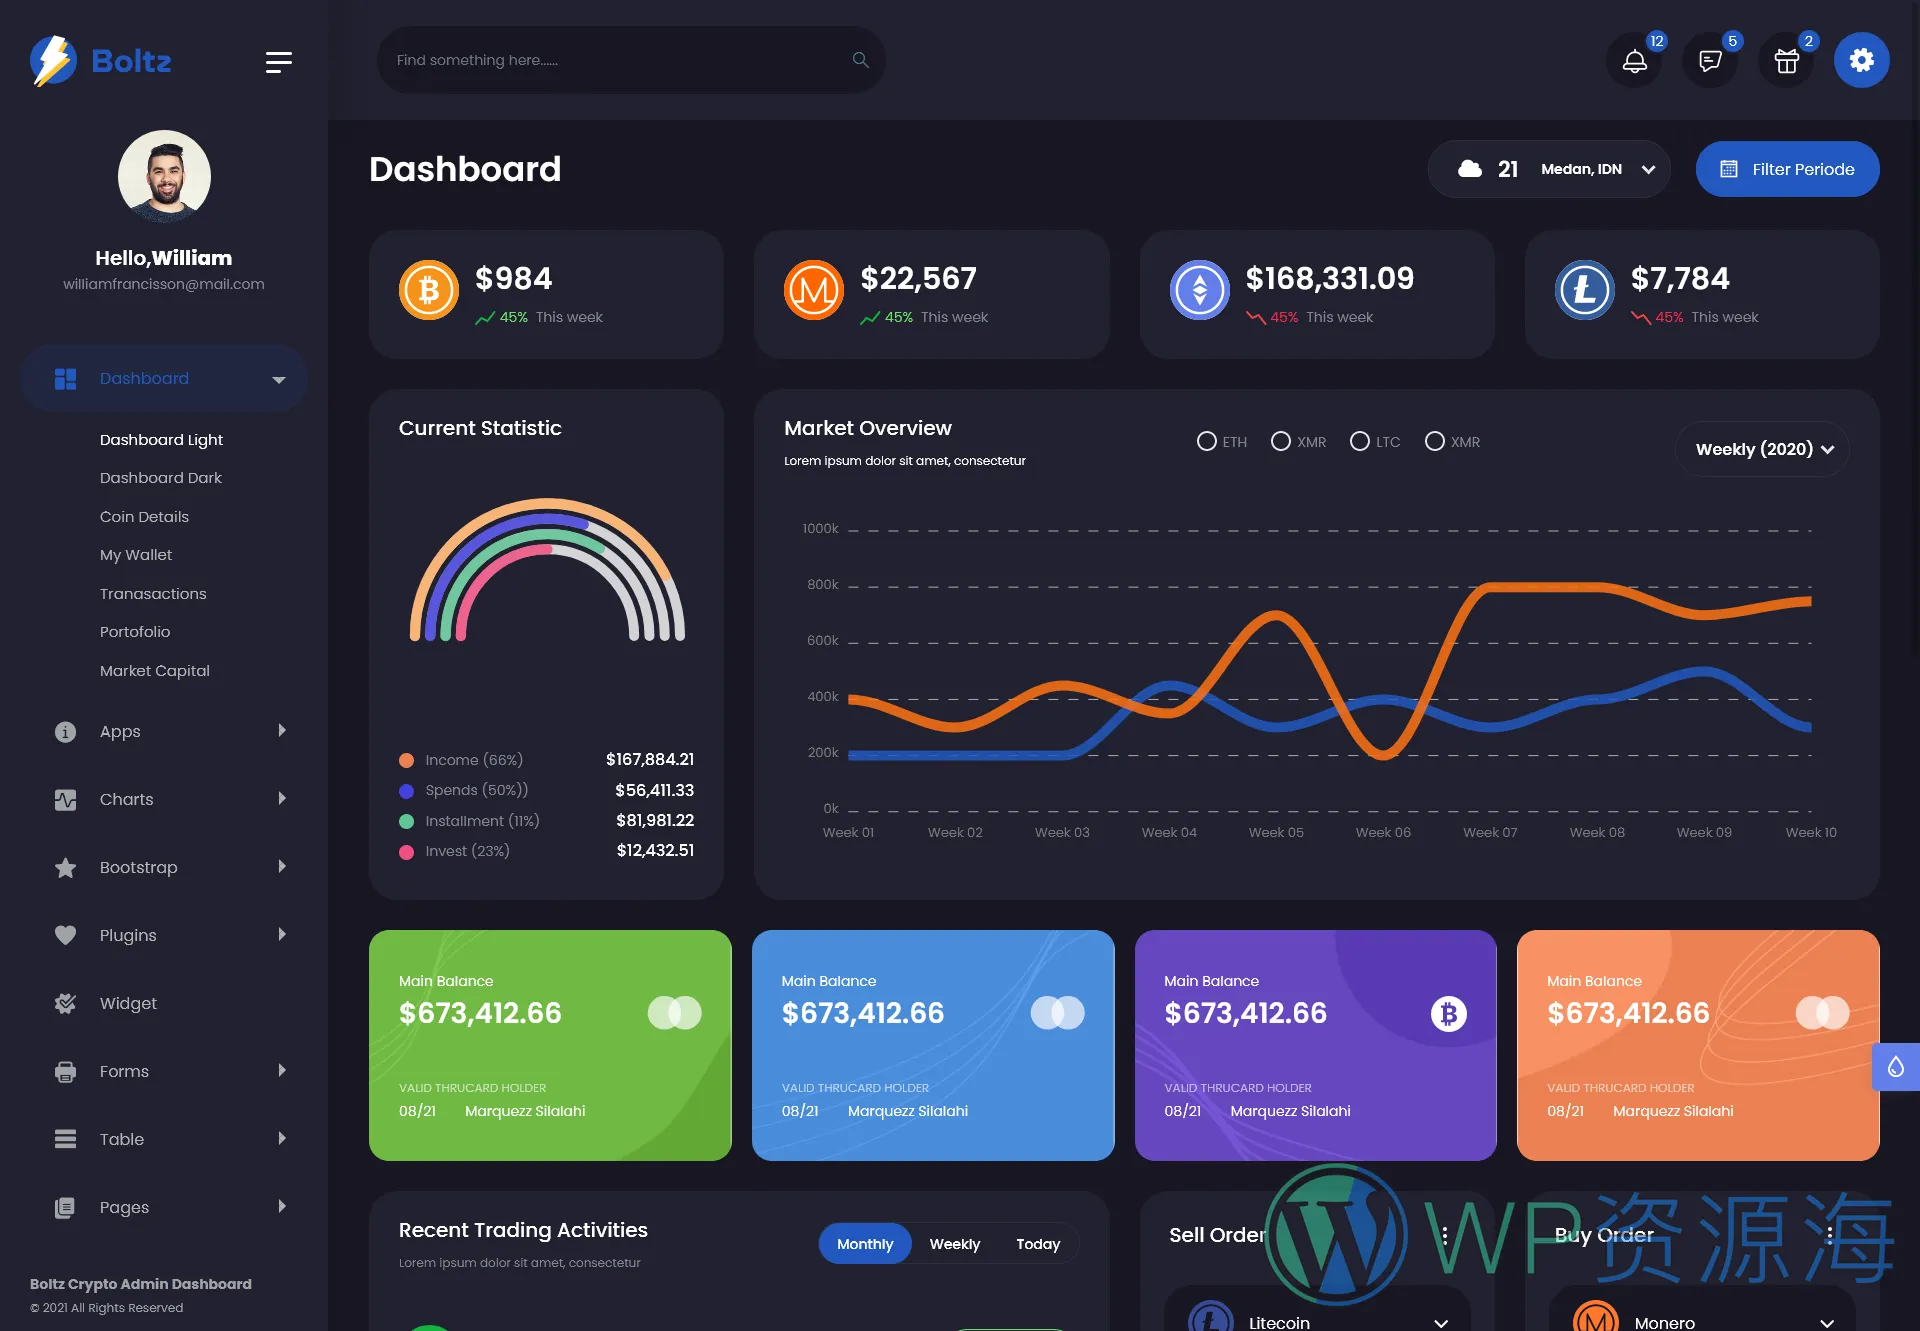
Task: Click the Monthly trading activities tab
Action: click(865, 1243)
